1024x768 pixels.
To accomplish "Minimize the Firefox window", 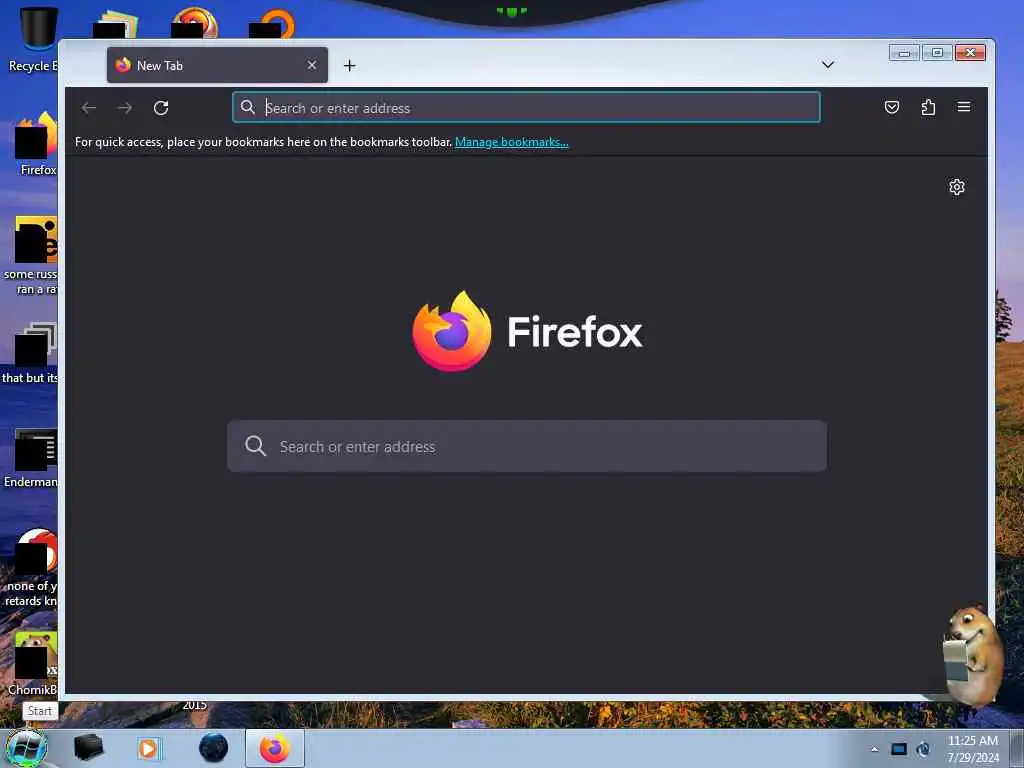I will click(904, 53).
